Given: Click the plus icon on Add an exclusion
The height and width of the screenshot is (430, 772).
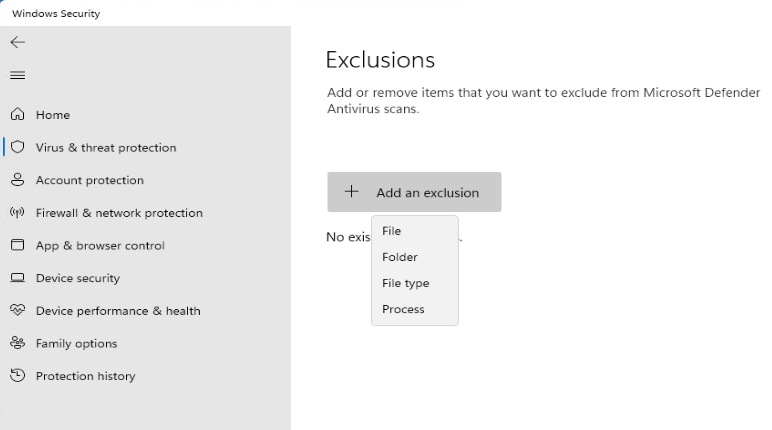Looking at the screenshot, I should 351,192.
